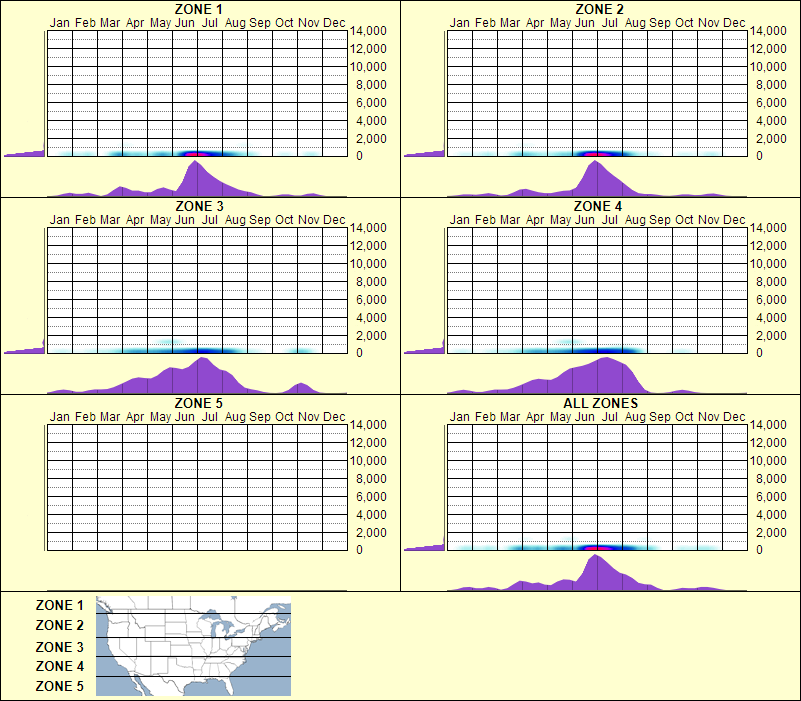
Task: Expand the ALL ZONES panel header
Action: 599,401
